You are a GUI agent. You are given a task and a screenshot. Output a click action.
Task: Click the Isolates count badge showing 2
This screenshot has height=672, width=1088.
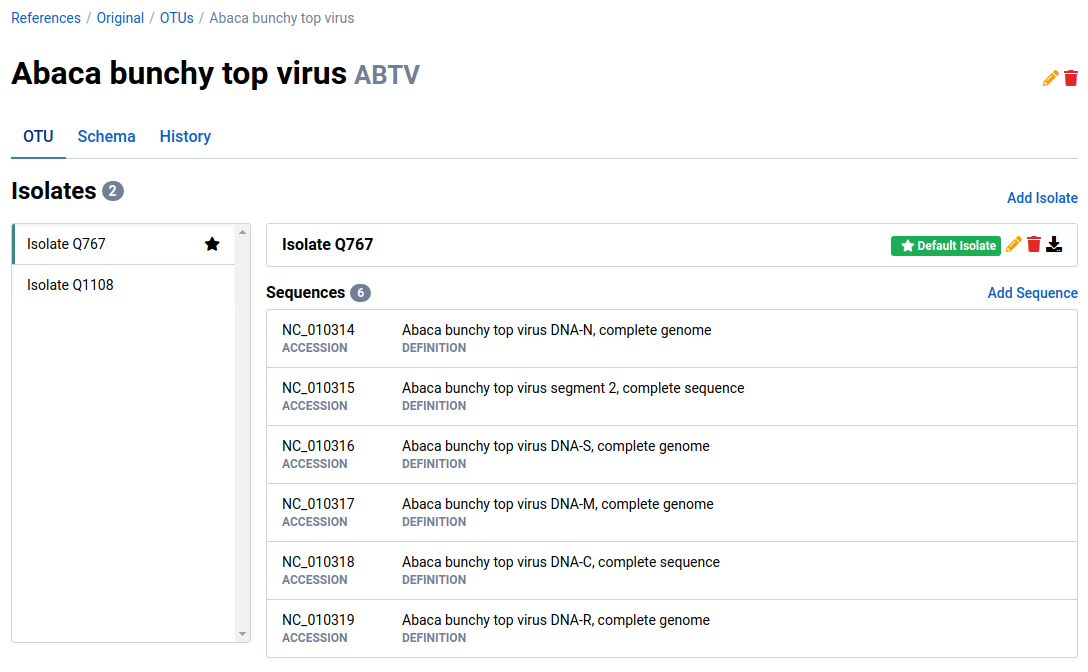(x=113, y=190)
